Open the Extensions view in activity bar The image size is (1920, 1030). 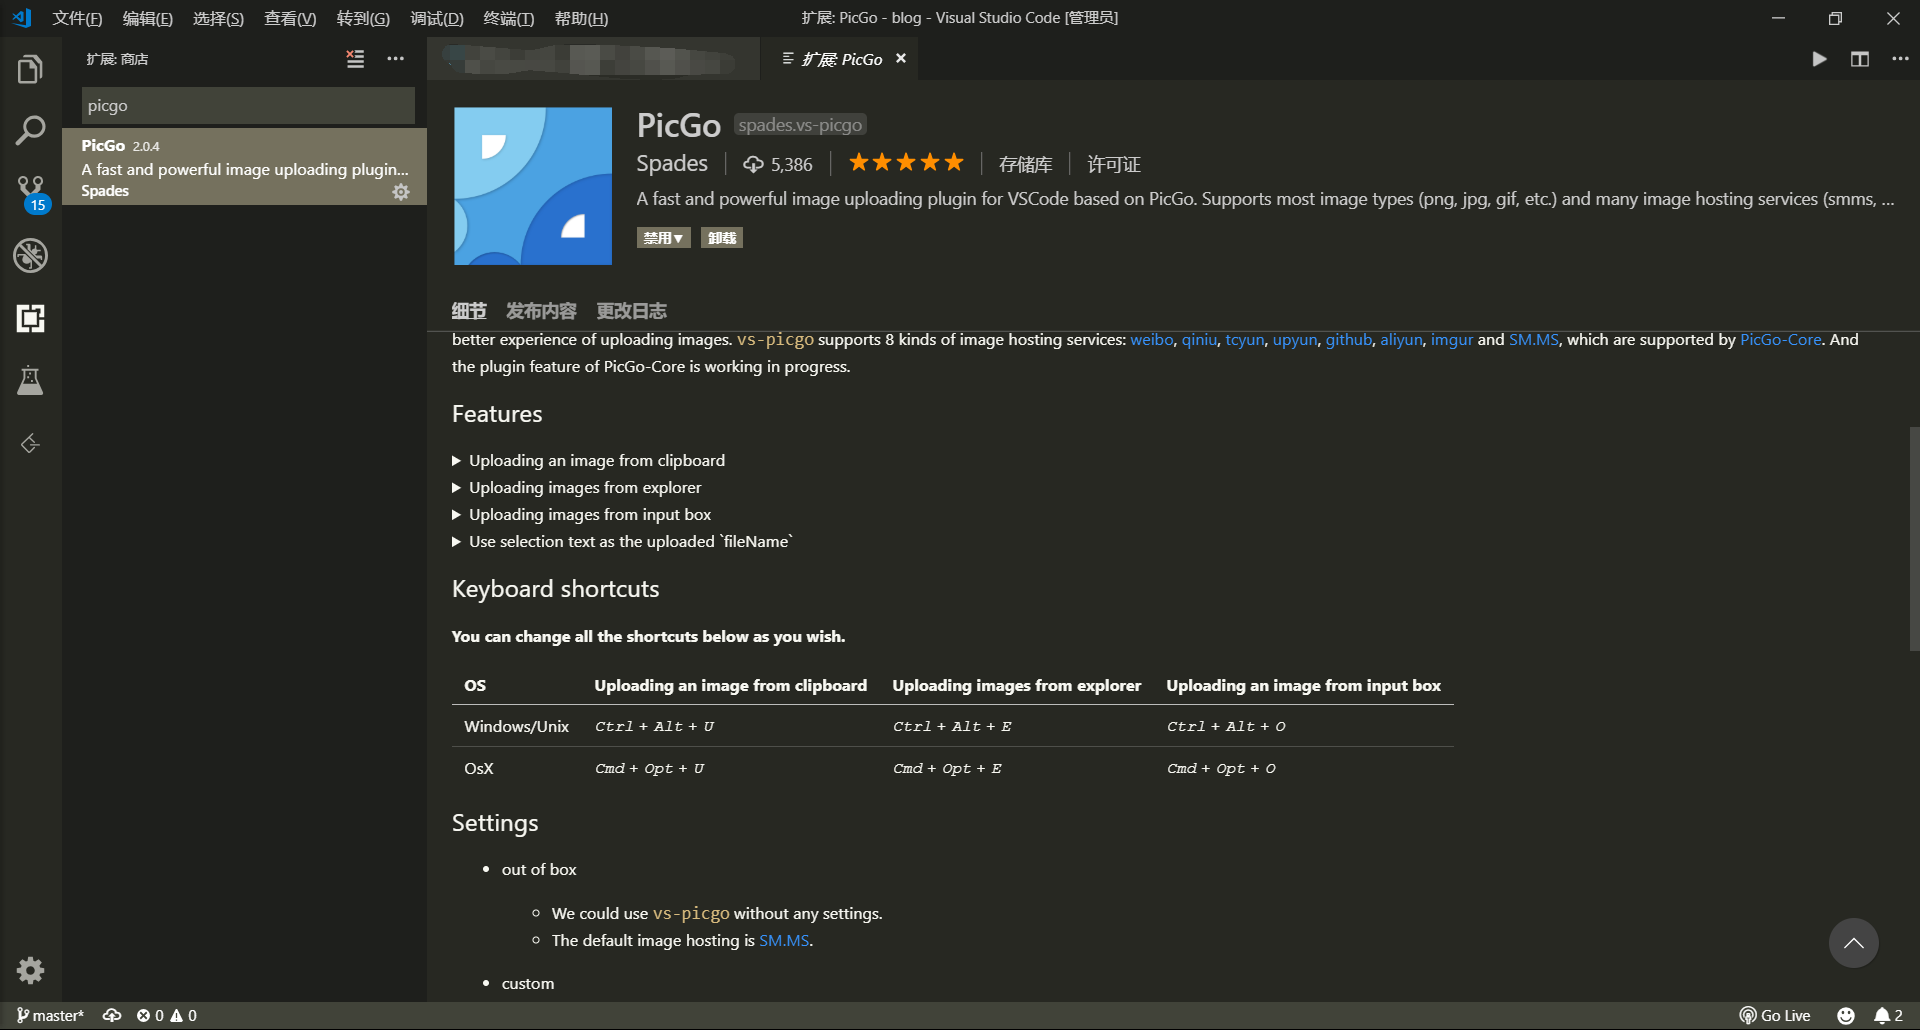pyautogui.click(x=30, y=318)
